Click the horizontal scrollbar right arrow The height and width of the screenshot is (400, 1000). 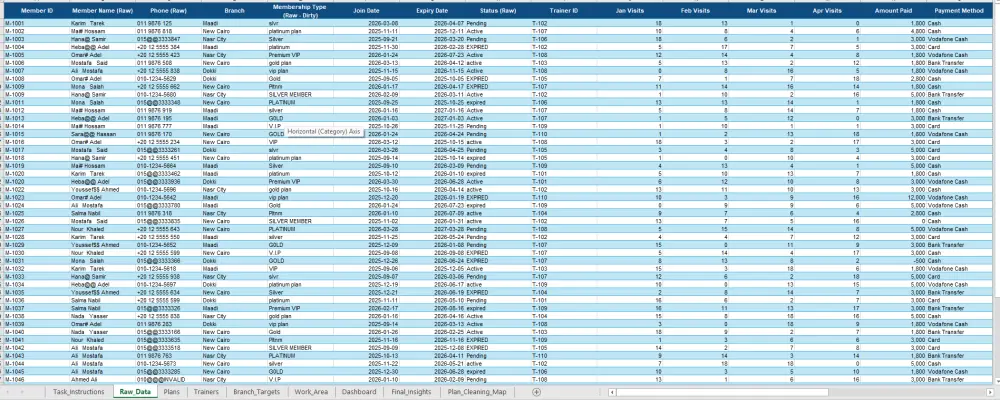(989, 392)
